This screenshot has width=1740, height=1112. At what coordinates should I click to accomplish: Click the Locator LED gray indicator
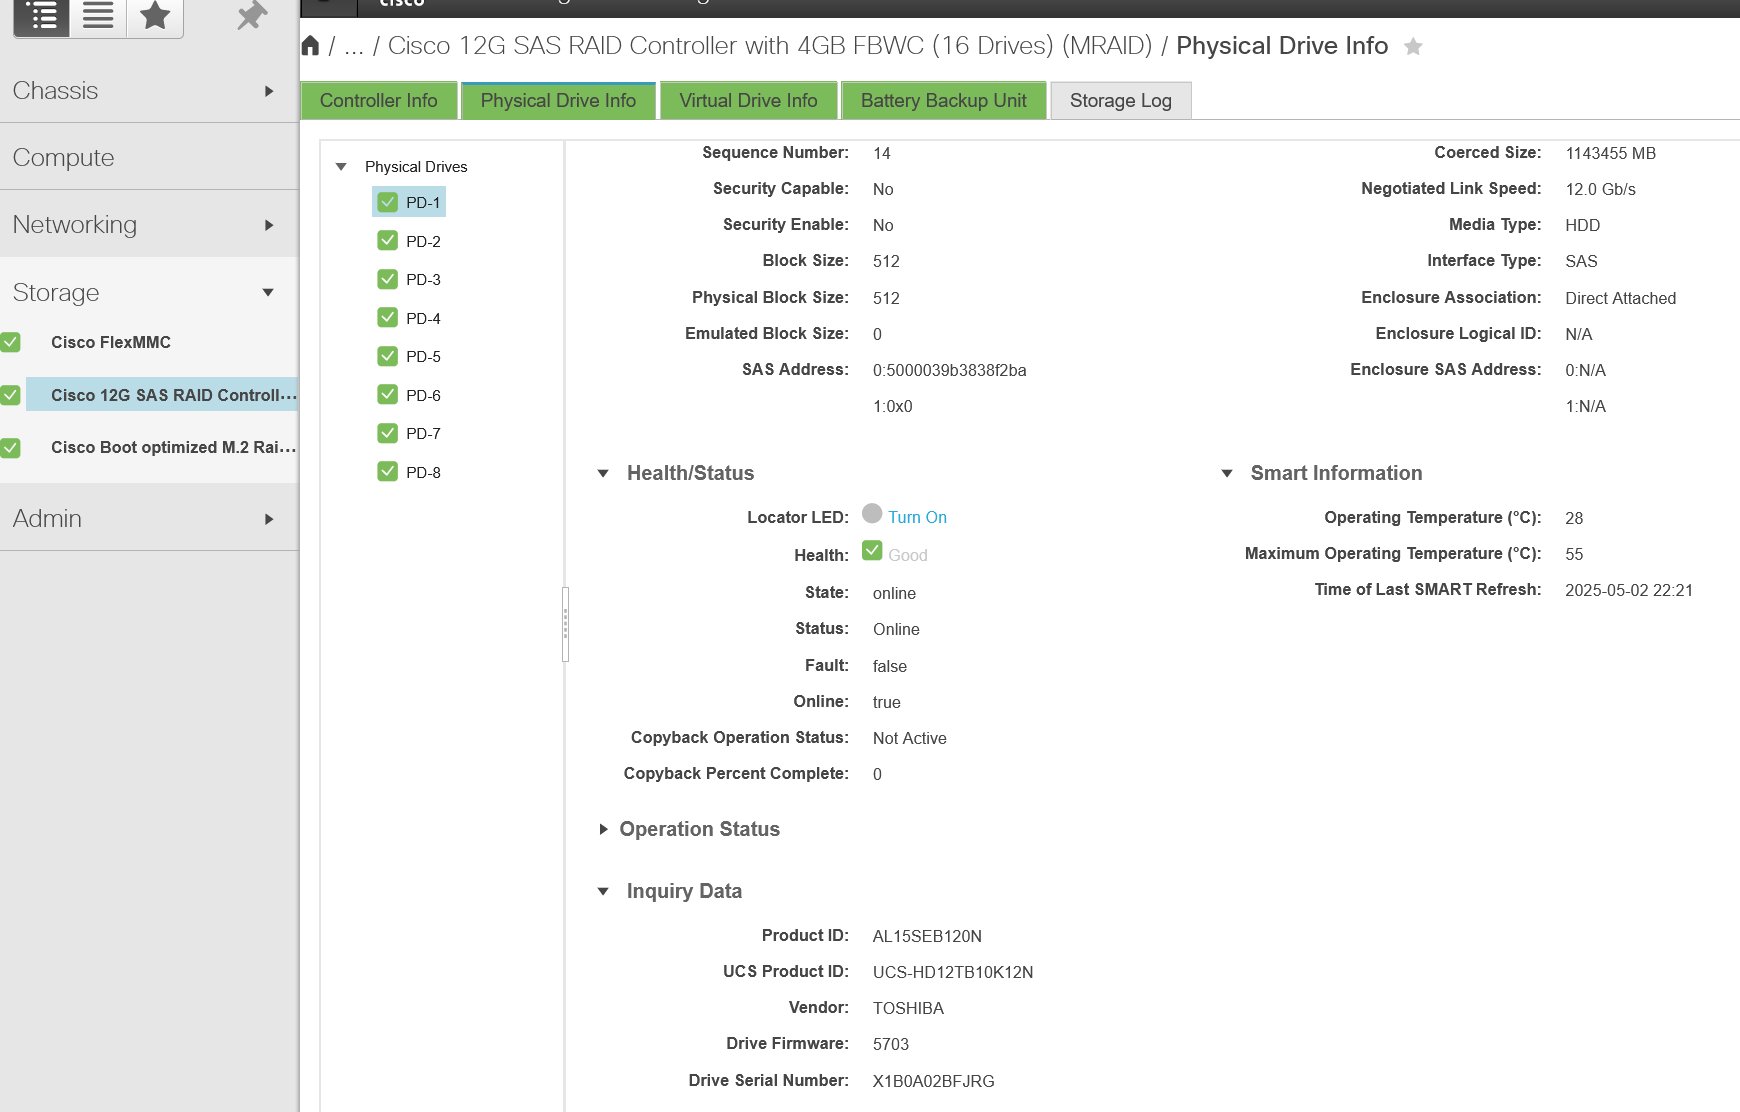coord(872,513)
